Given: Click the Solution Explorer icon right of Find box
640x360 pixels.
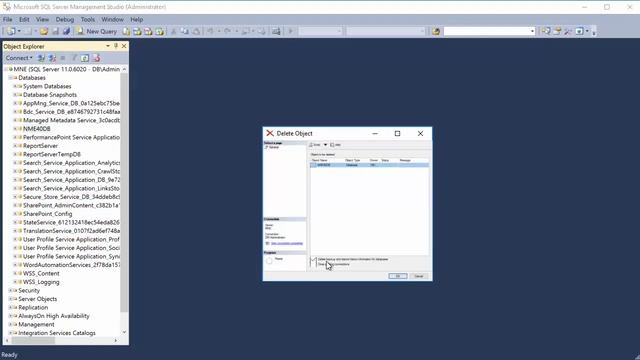Looking at the screenshot, I should tap(546, 31).
